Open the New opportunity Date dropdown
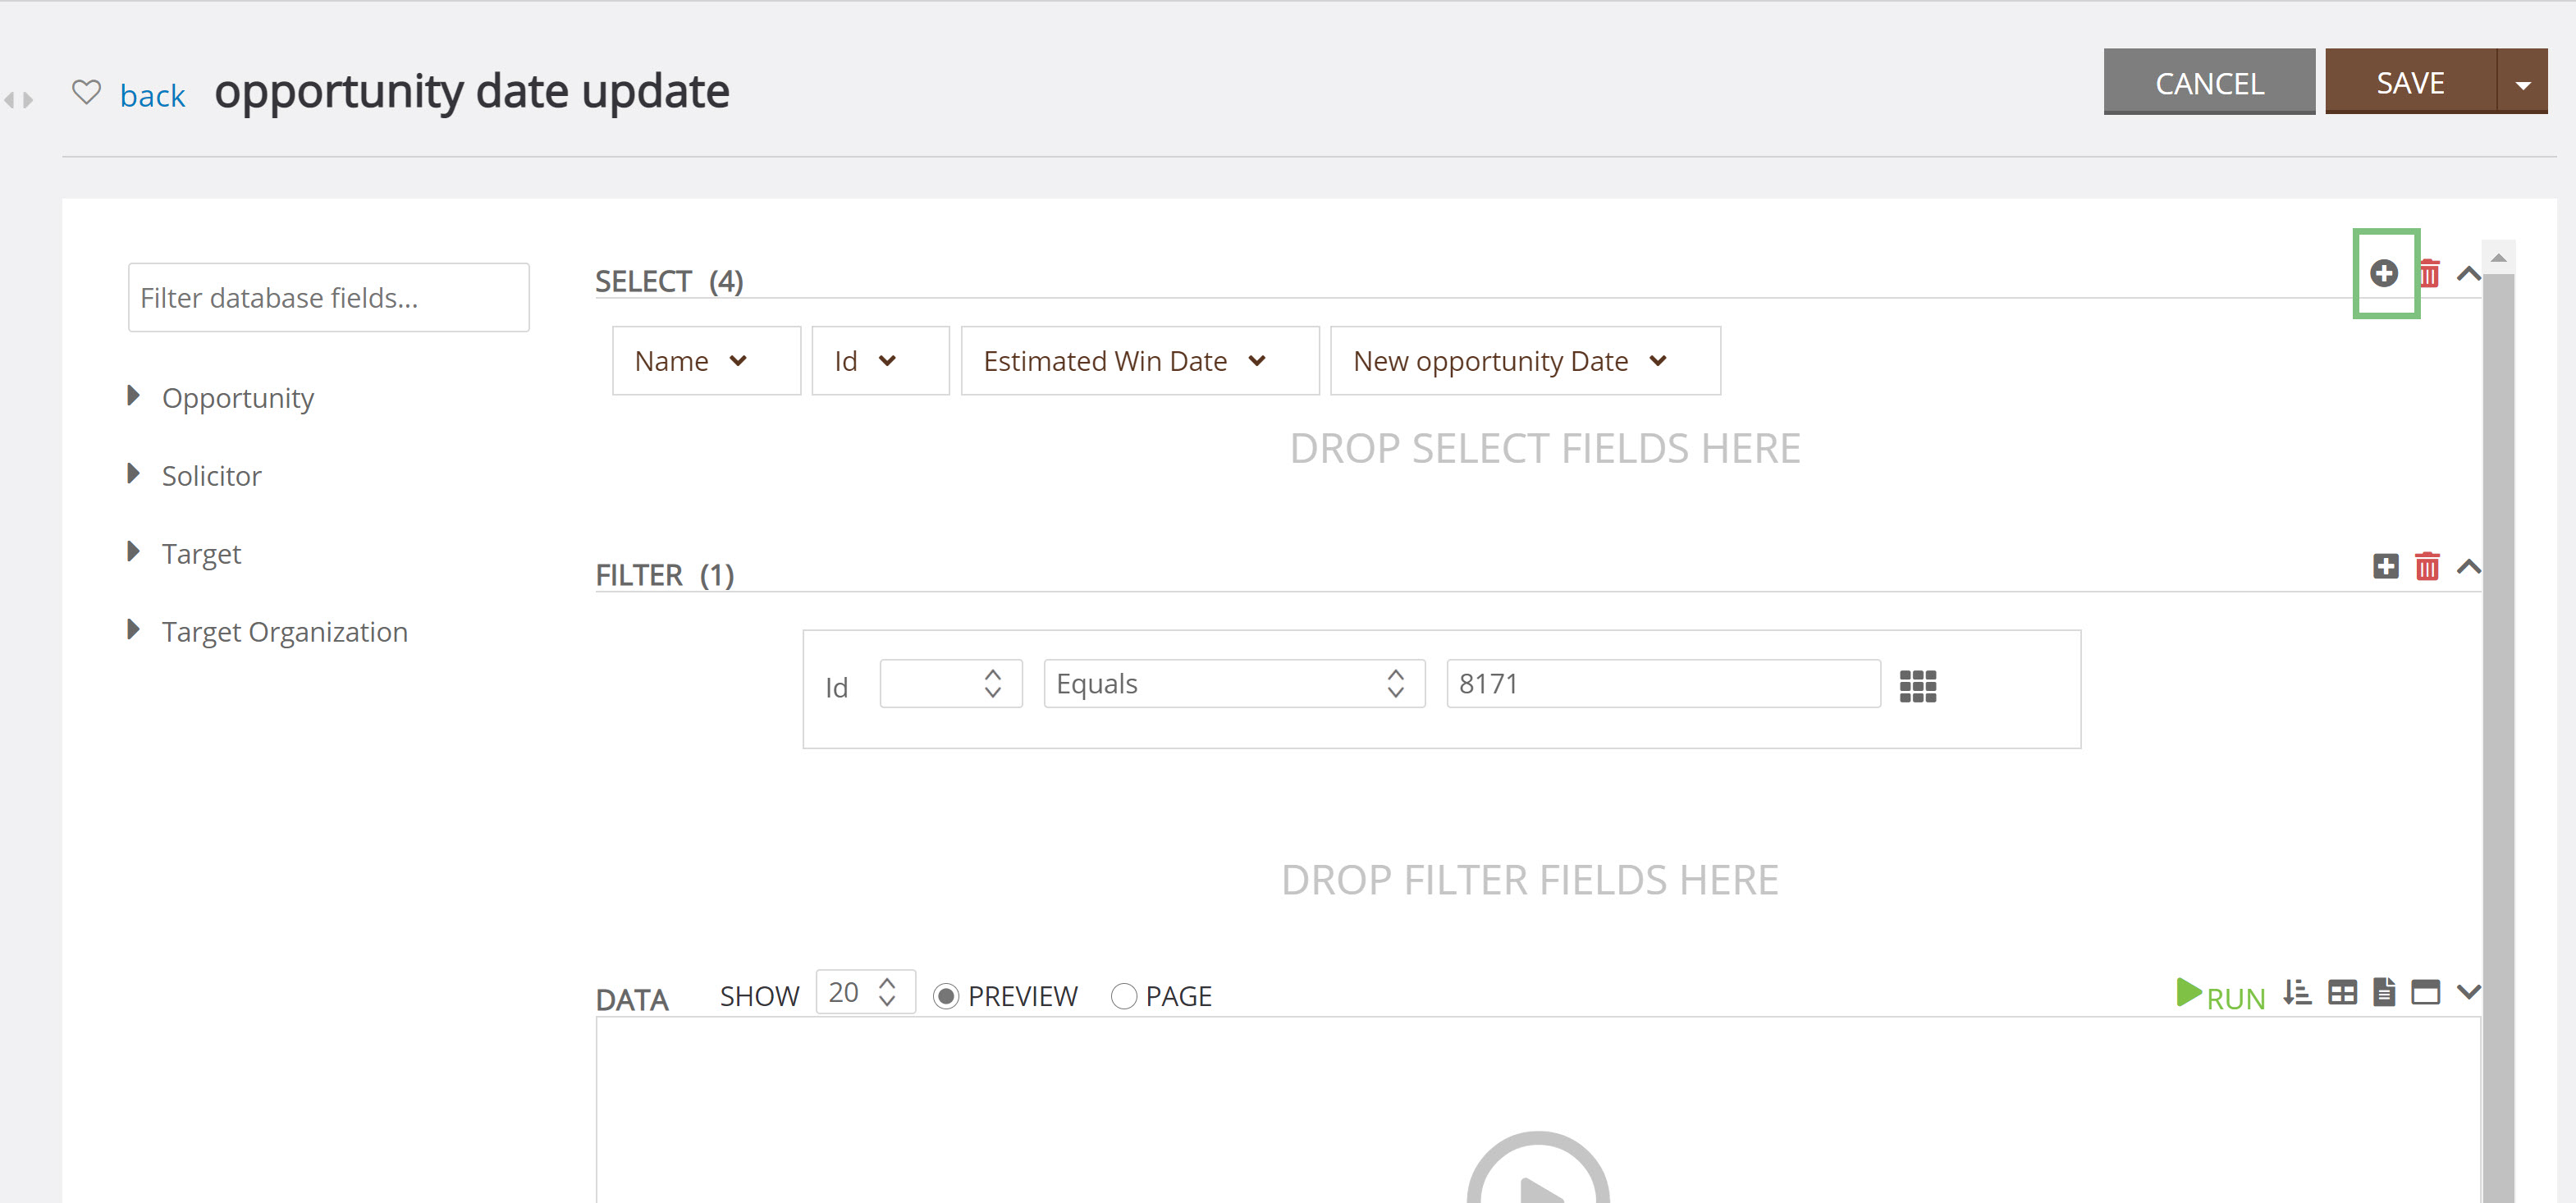This screenshot has height=1203, width=2576. tap(1525, 361)
